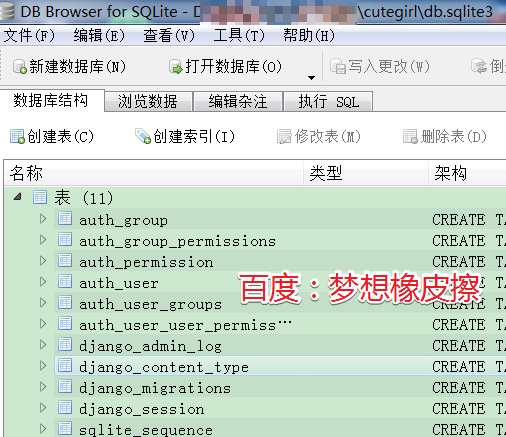Switch to the 编辑杂注 tab
The image size is (506, 437).
[x=238, y=101]
